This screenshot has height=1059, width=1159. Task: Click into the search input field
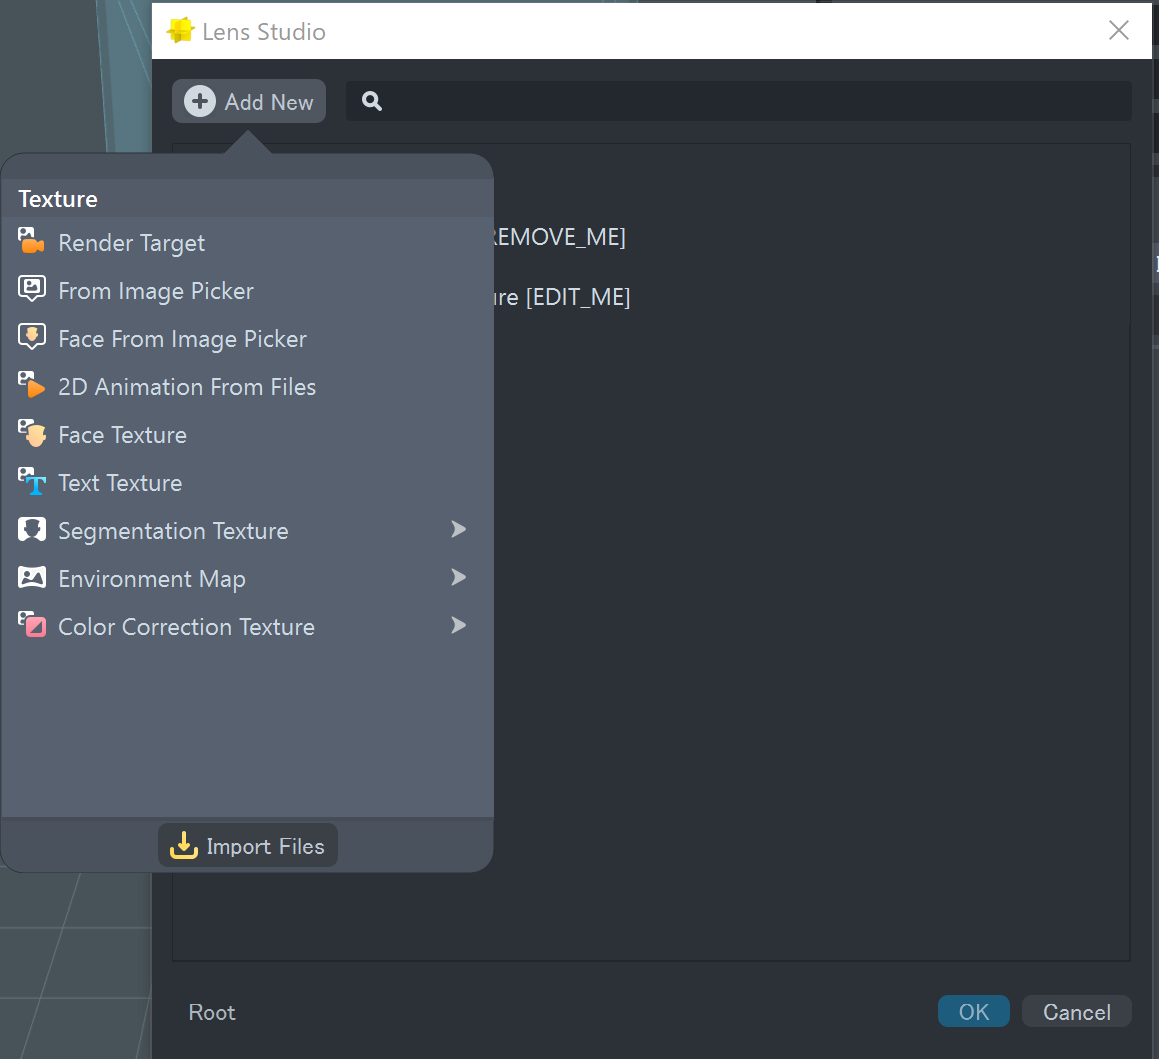click(738, 101)
